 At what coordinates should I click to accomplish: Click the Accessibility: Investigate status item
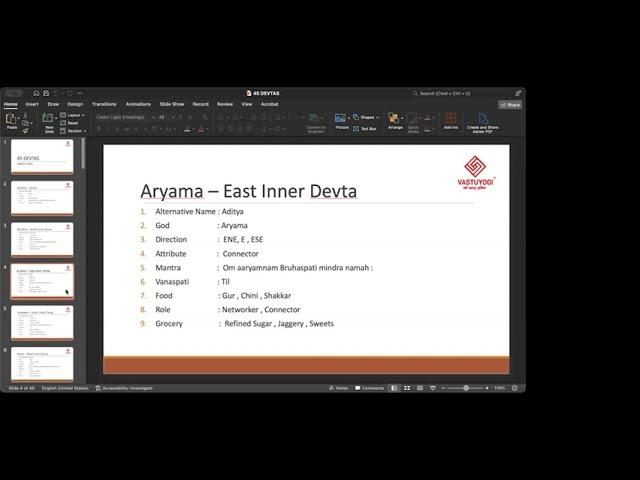coord(124,388)
